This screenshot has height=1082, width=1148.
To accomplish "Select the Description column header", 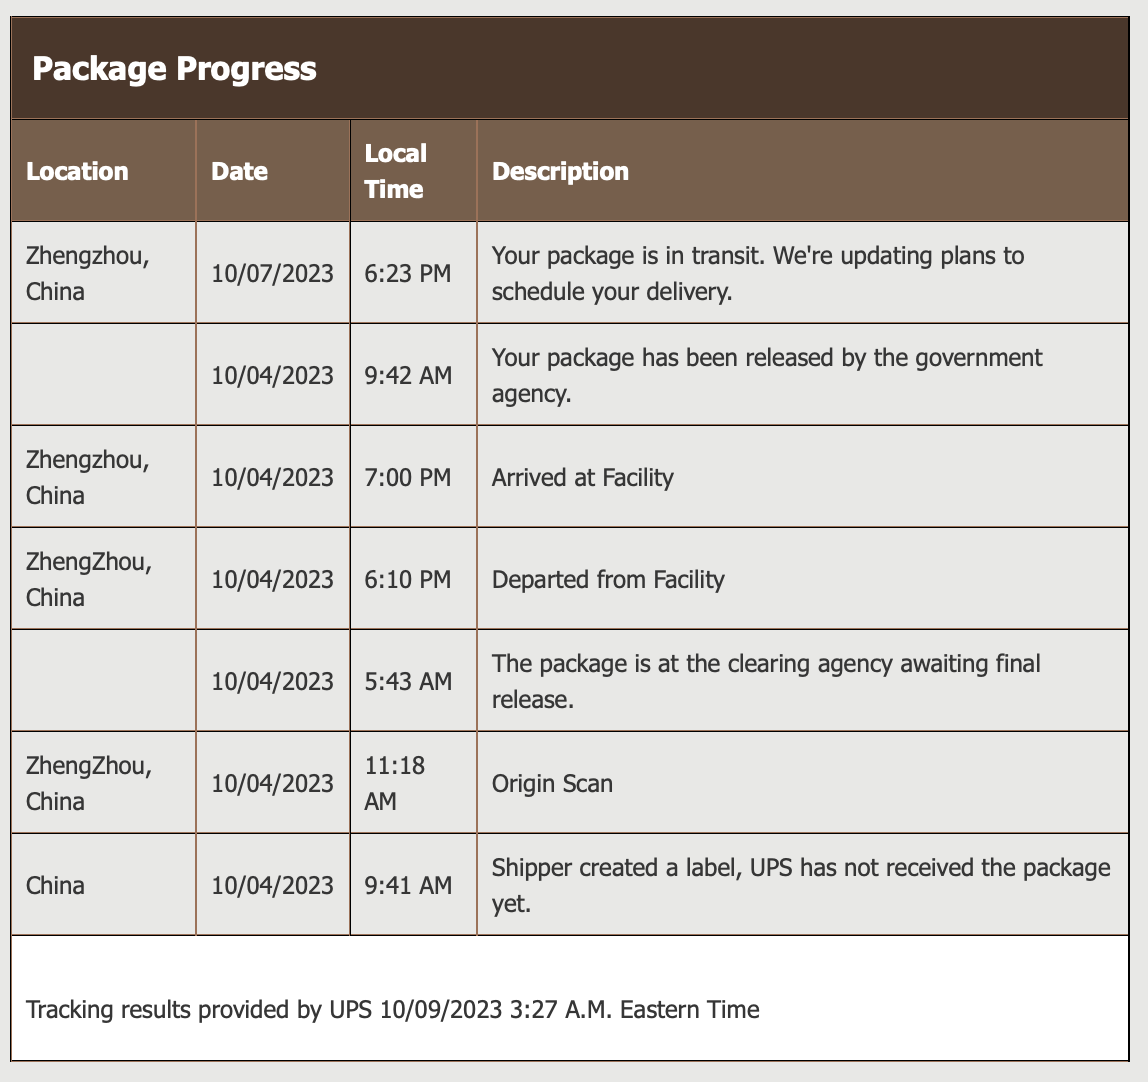I will [560, 171].
